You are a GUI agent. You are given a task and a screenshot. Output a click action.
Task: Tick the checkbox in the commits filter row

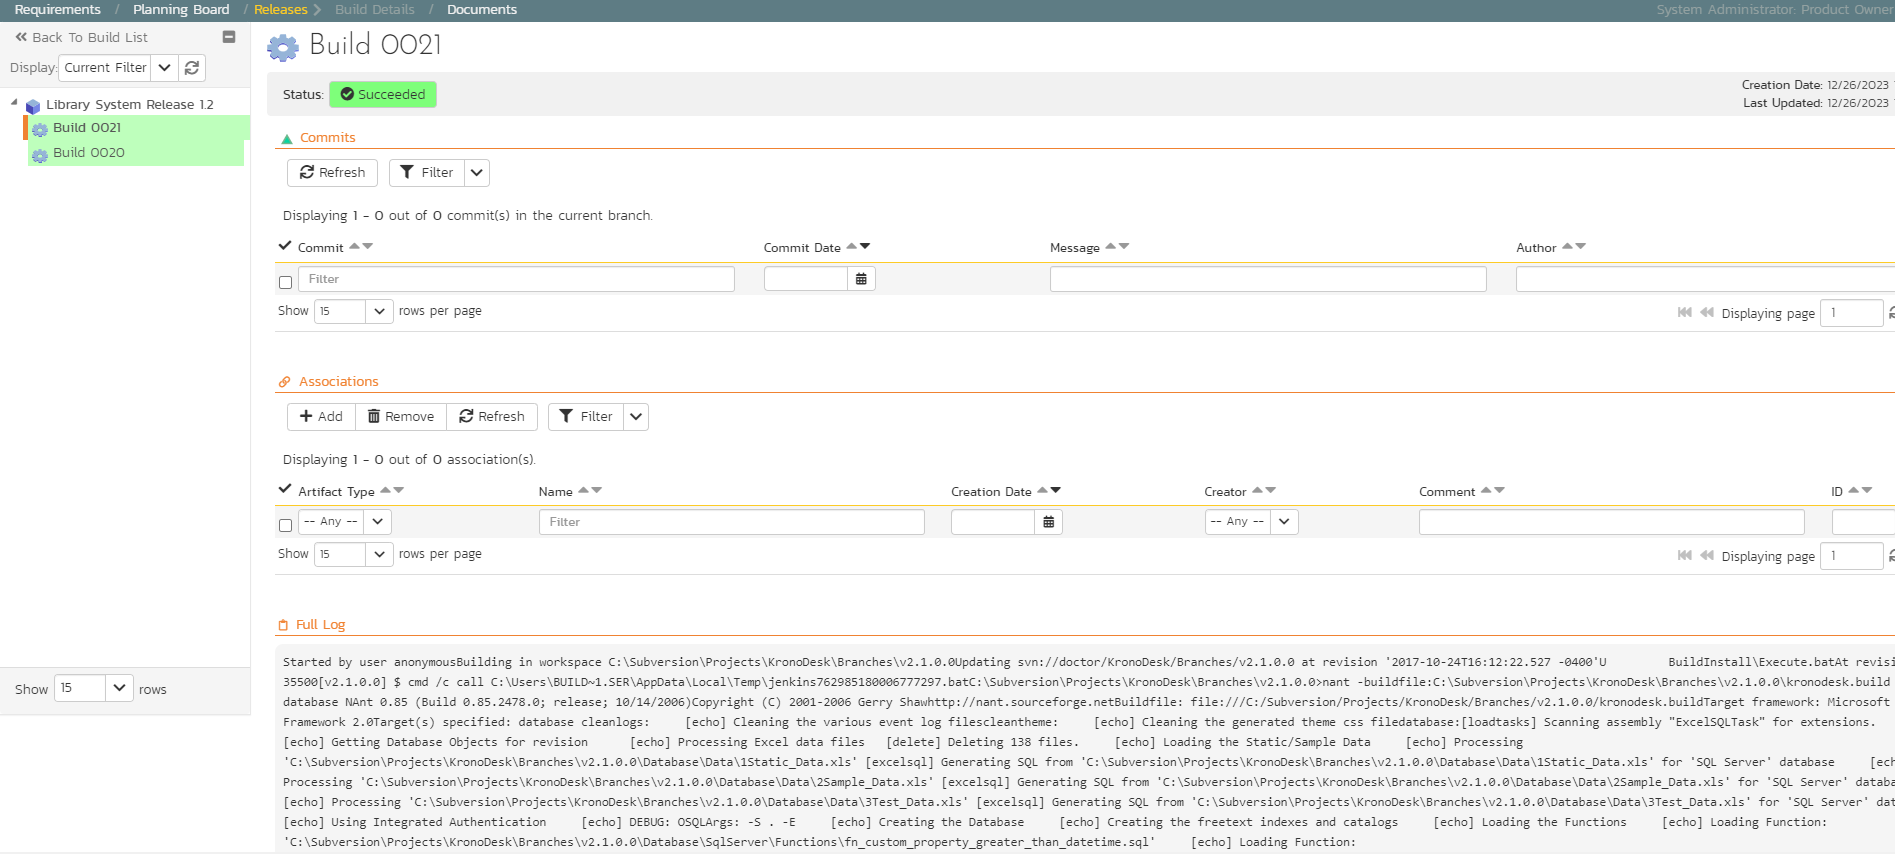tap(286, 283)
